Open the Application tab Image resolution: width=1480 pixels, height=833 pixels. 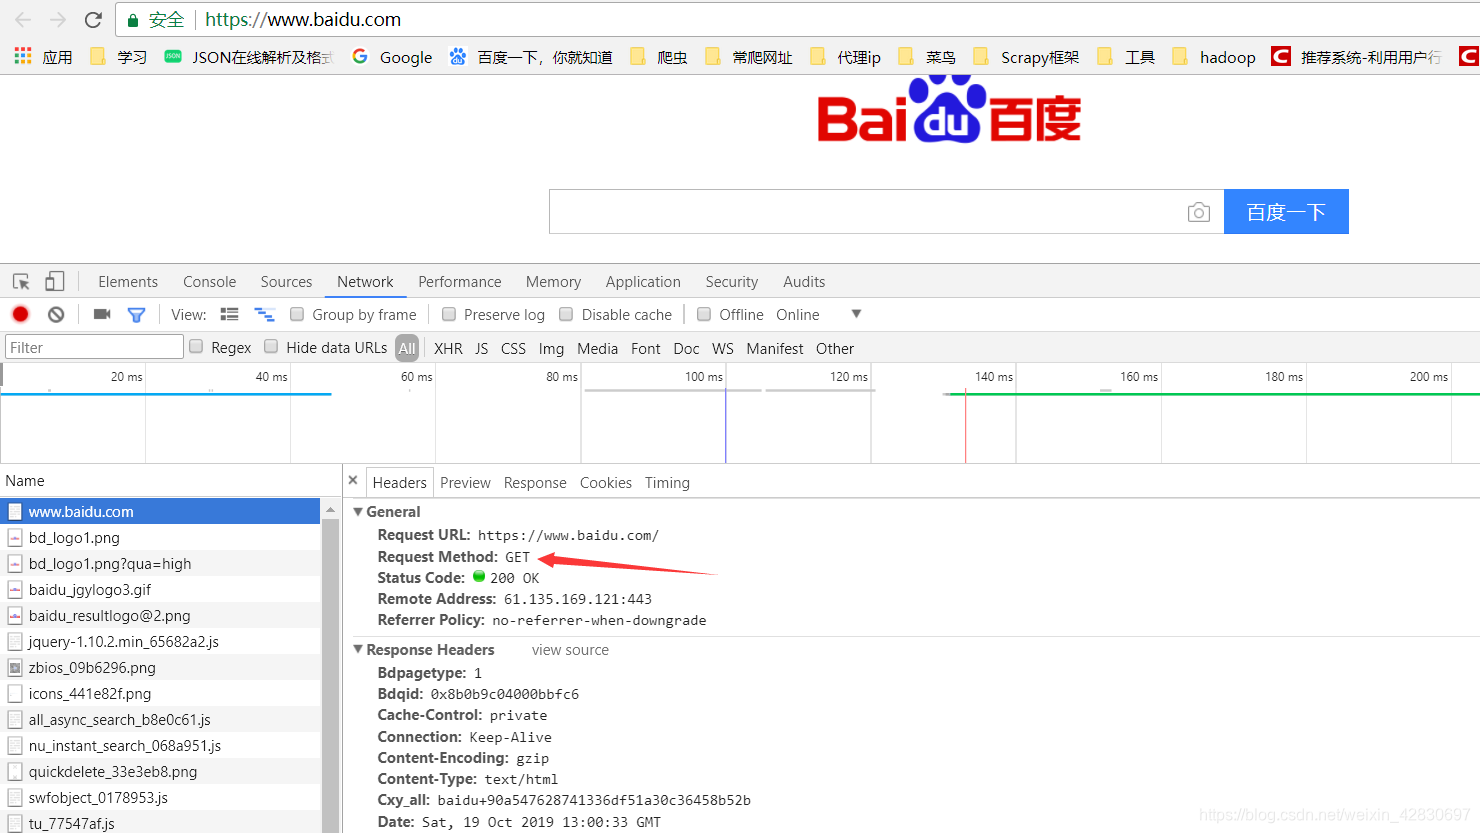pyautogui.click(x=643, y=282)
